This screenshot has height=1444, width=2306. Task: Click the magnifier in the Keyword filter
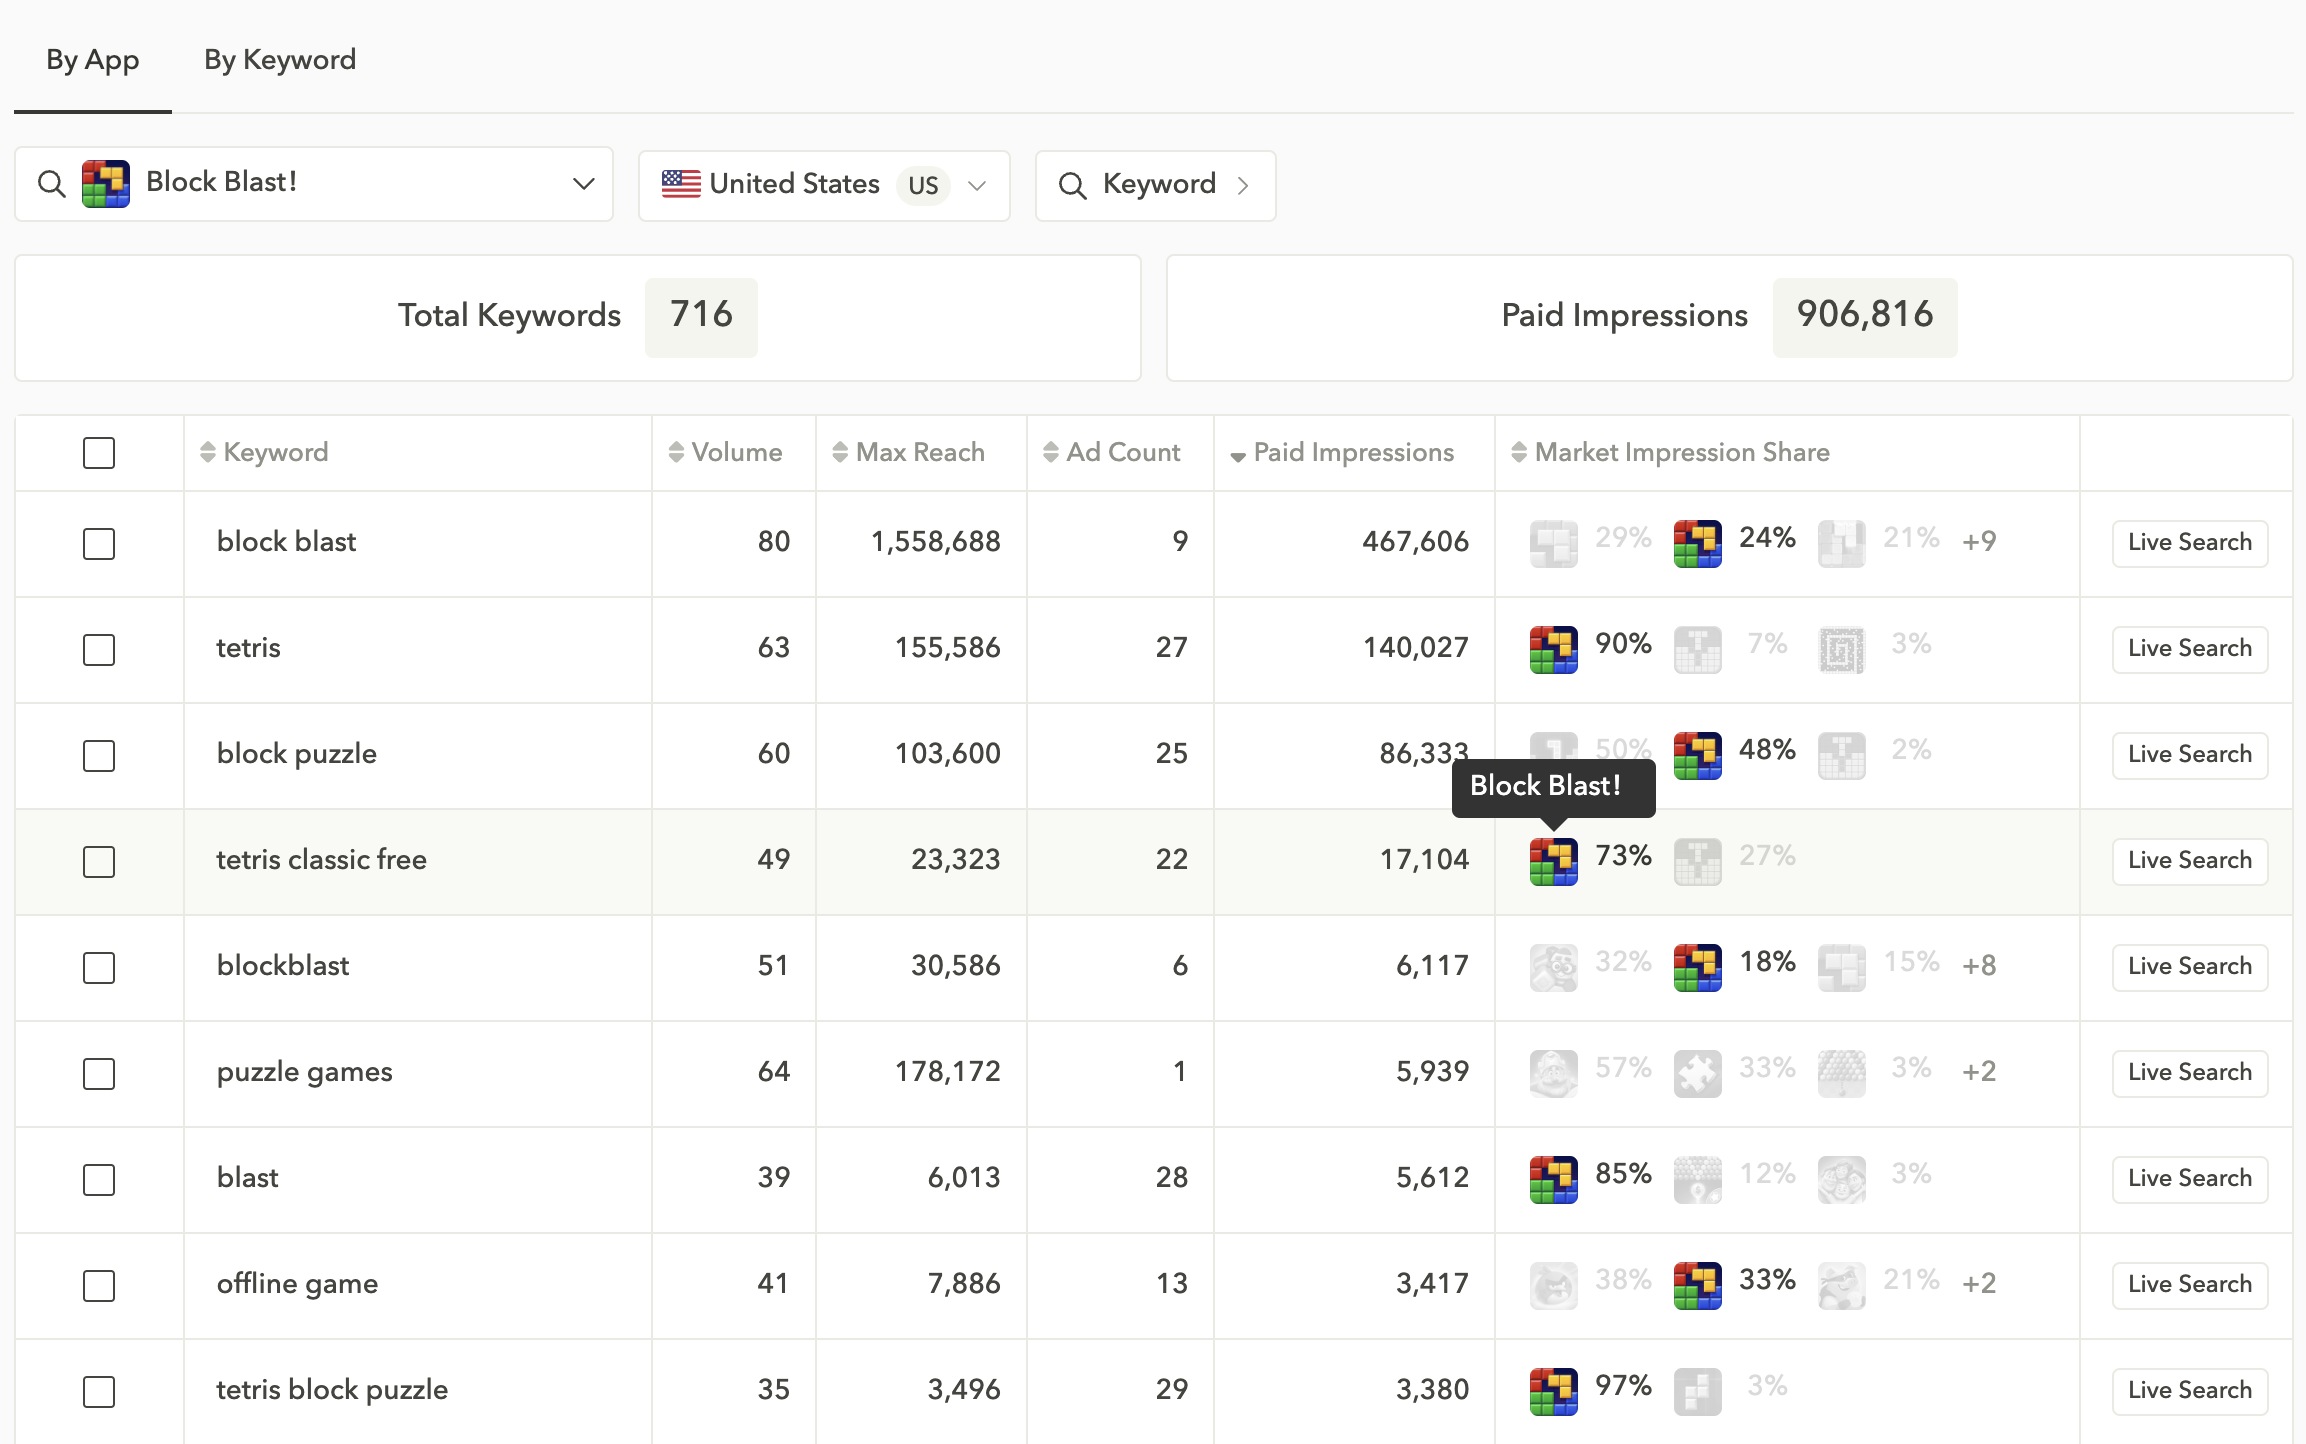click(x=1072, y=185)
